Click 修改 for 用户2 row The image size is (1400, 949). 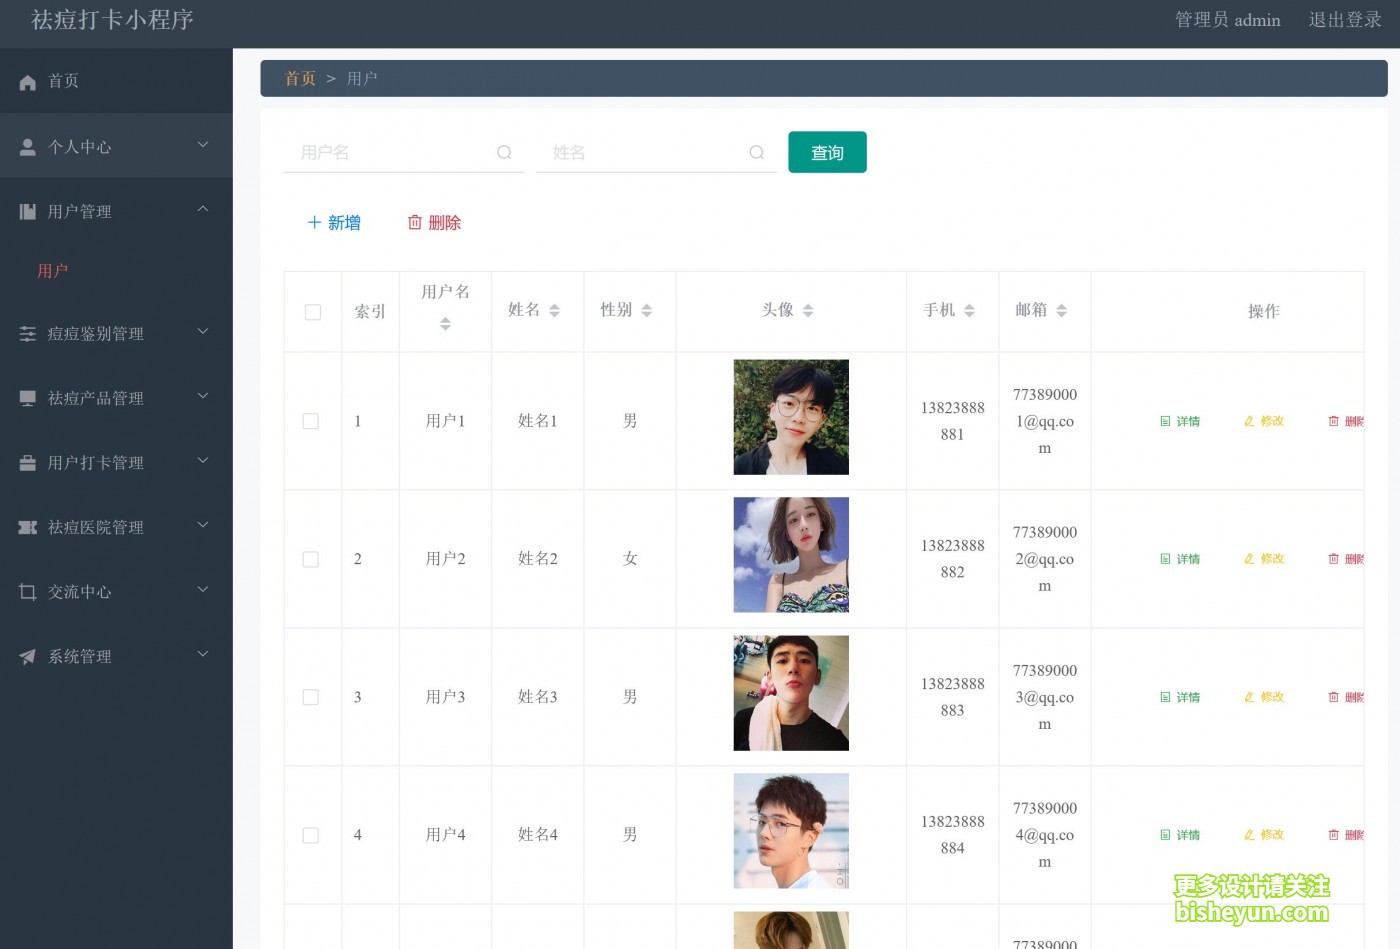pos(1264,559)
